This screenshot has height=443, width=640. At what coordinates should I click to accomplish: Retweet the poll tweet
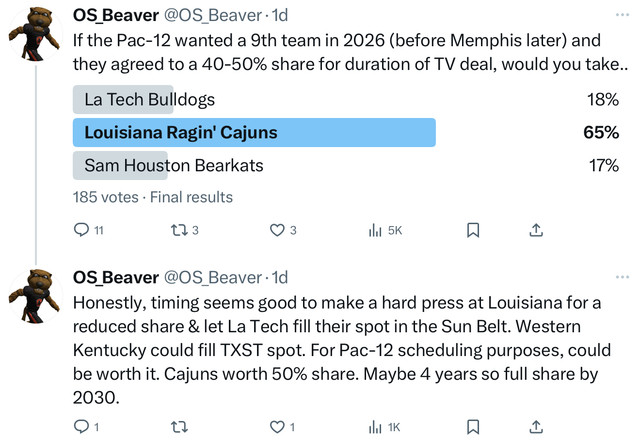pos(180,230)
